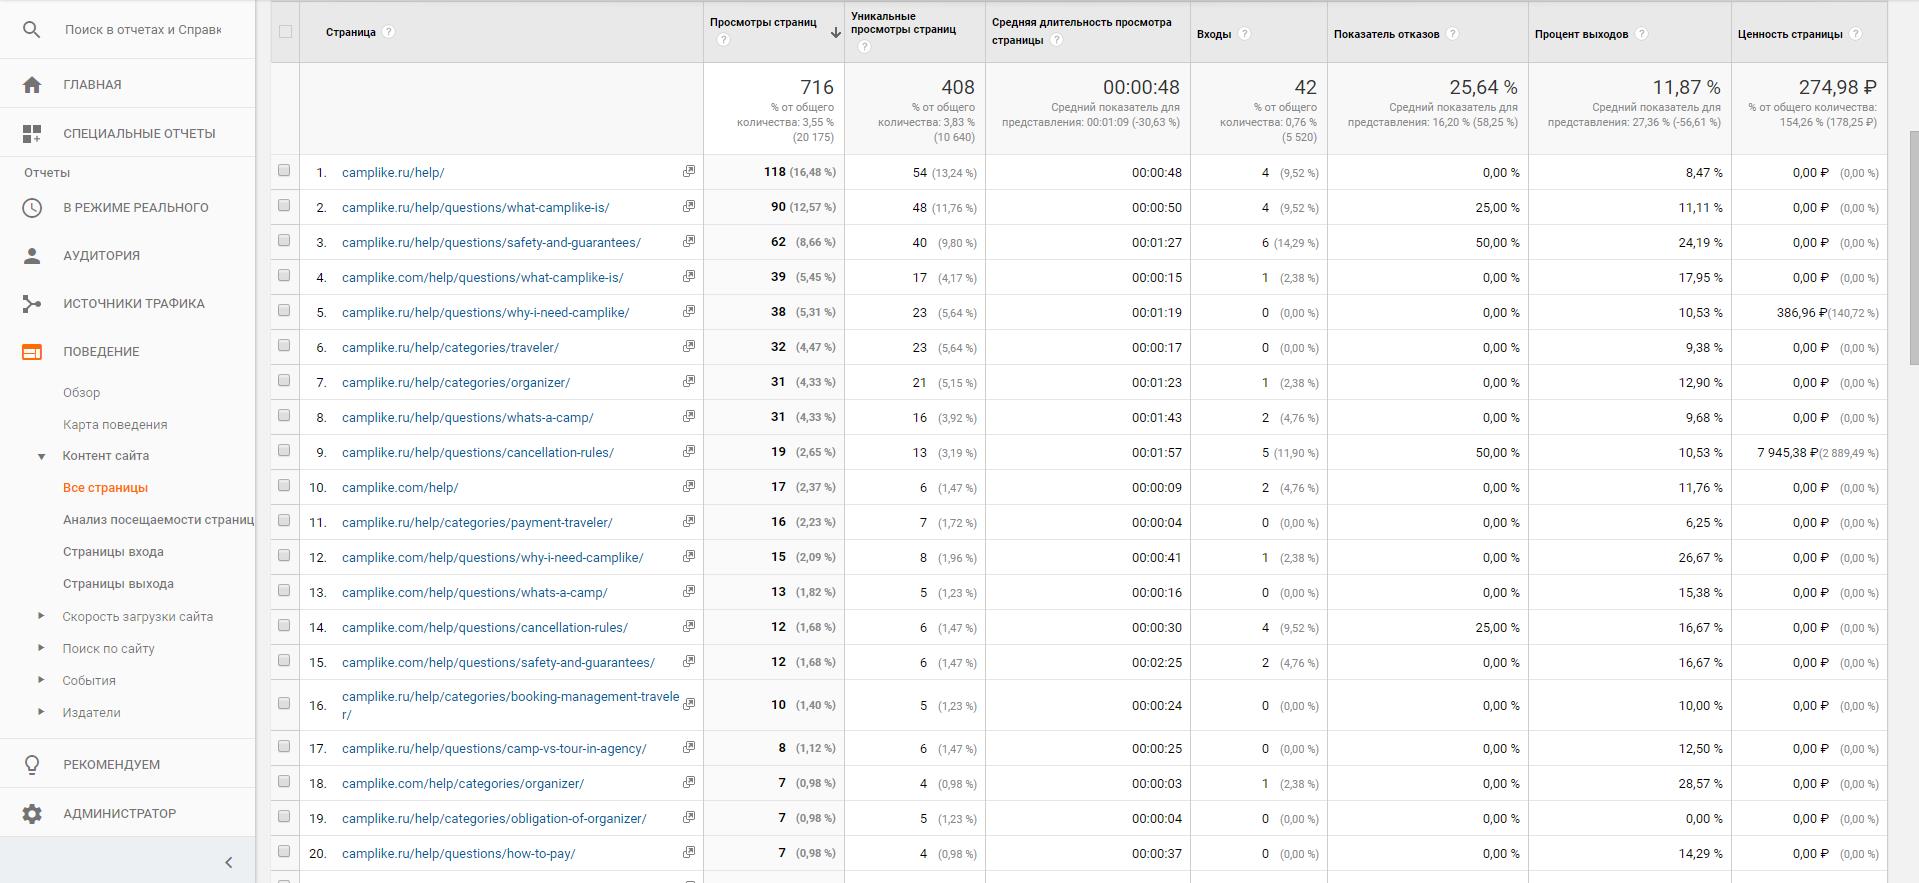Open camplike.ru/help/ page in new window icon

(x=689, y=172)
